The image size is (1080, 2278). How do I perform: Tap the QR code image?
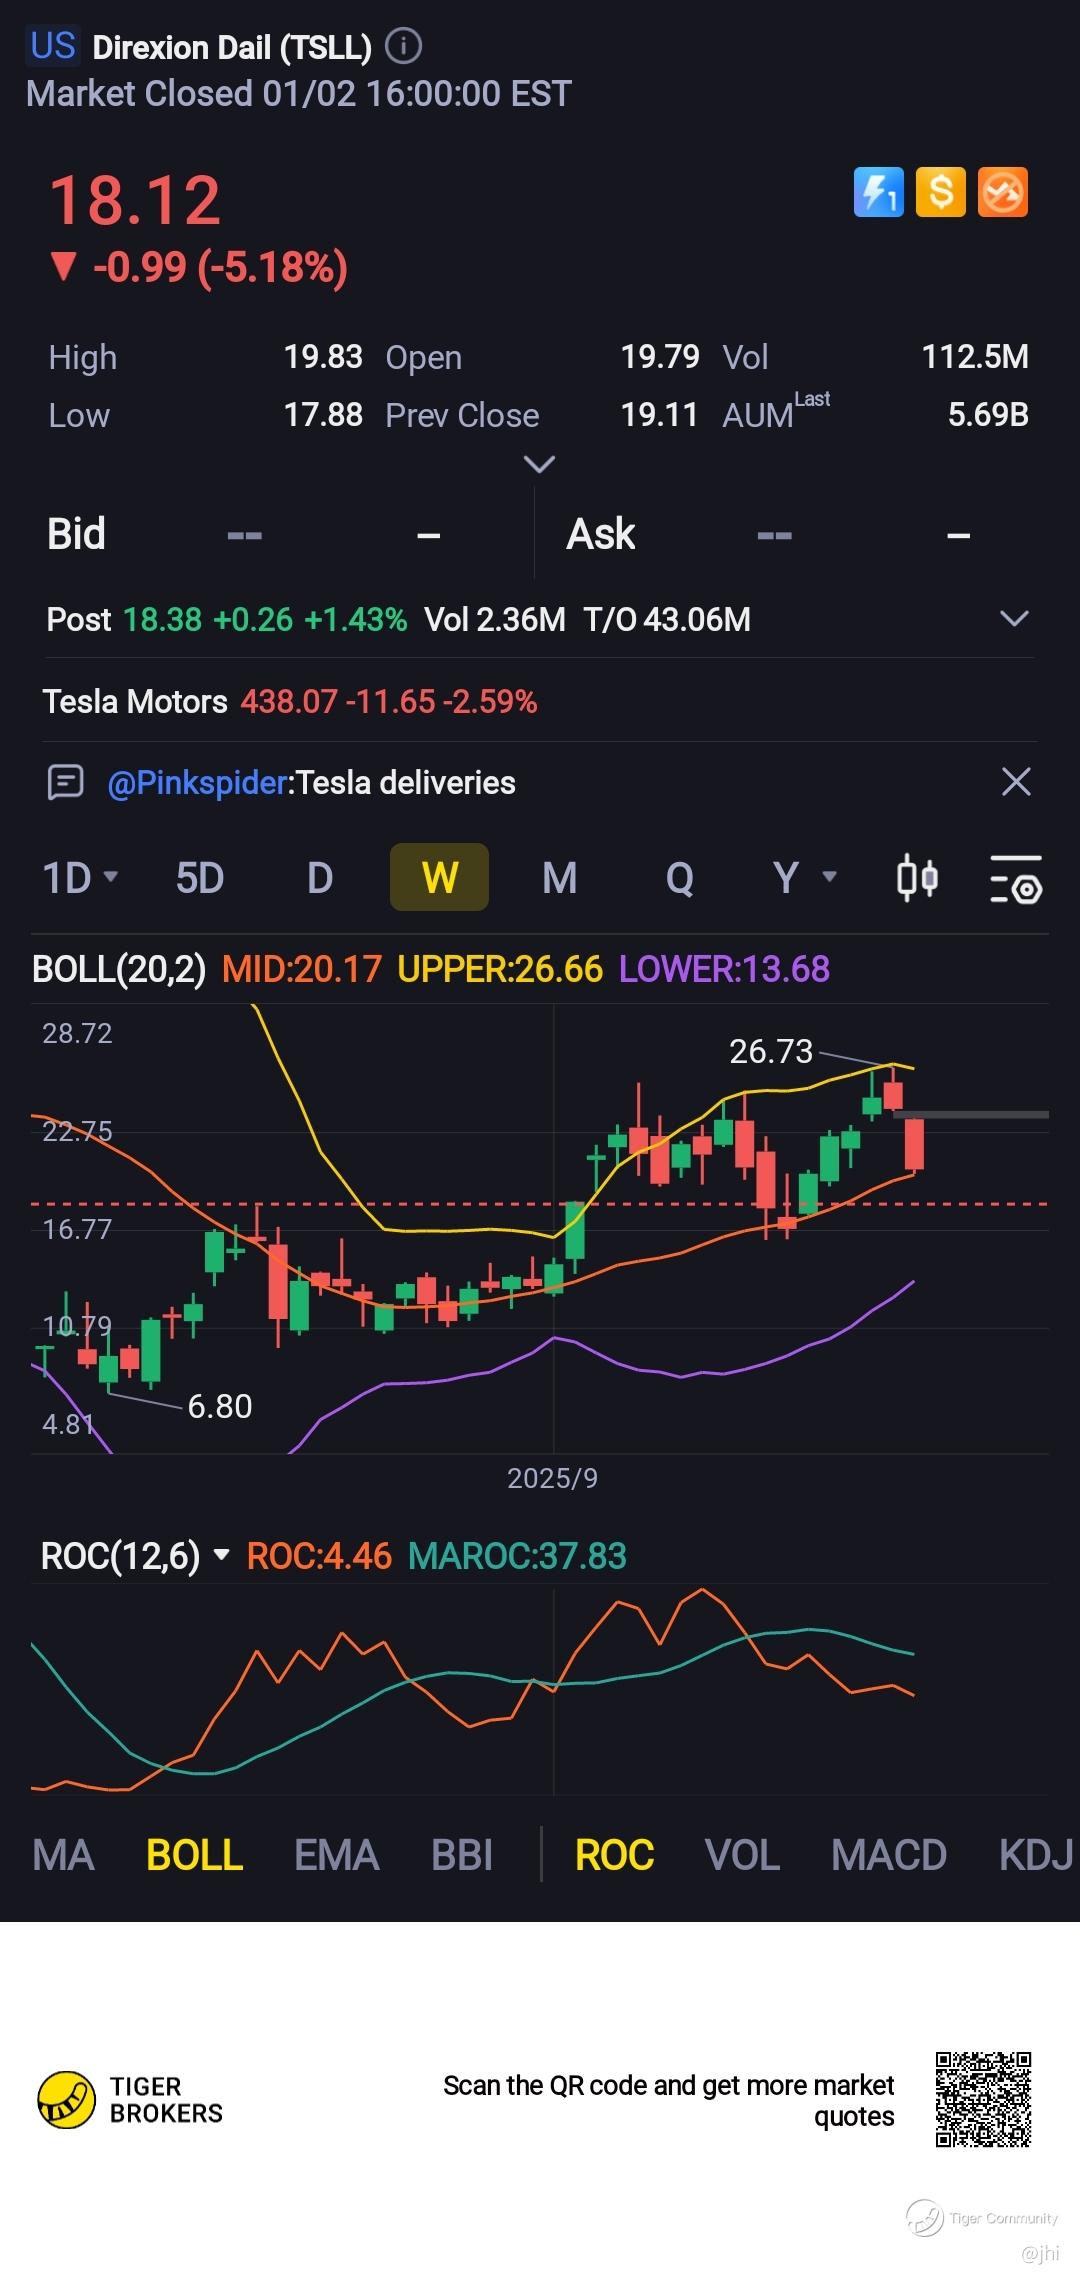point(983,2100)
